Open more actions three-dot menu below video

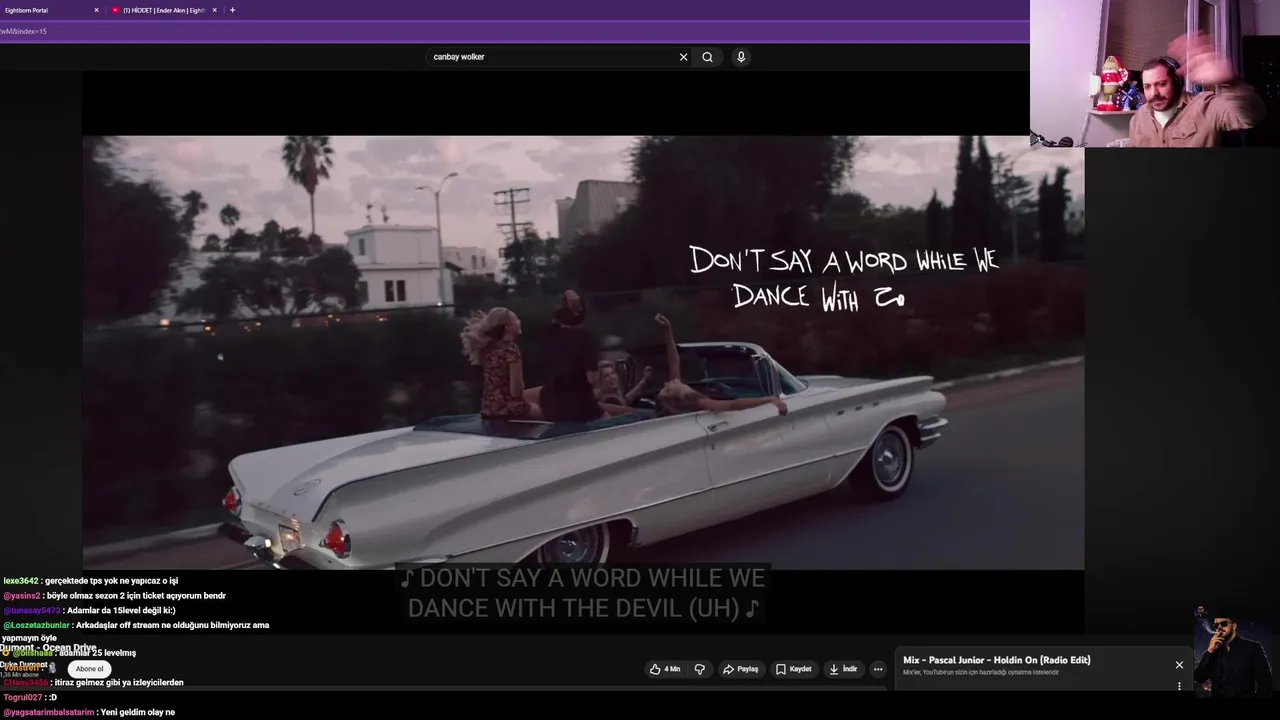[878, 669]
